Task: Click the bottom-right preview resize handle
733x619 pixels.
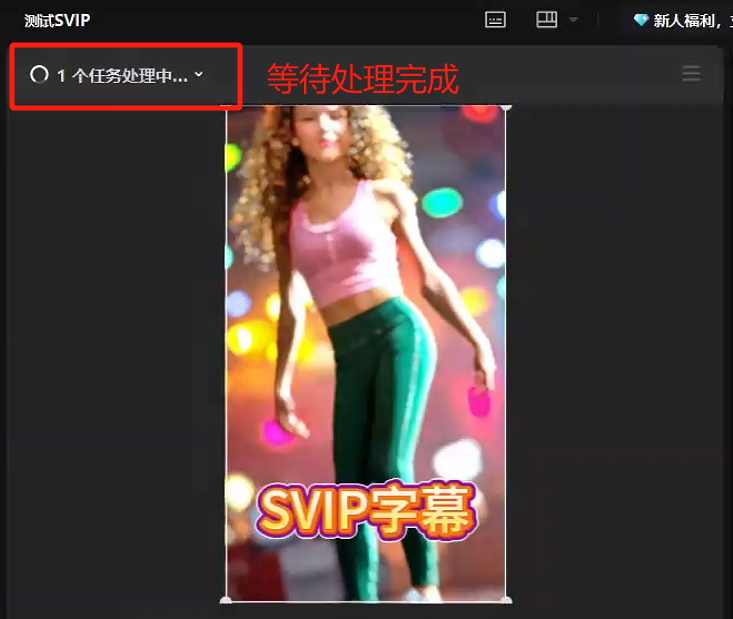Action: point(506,600)
